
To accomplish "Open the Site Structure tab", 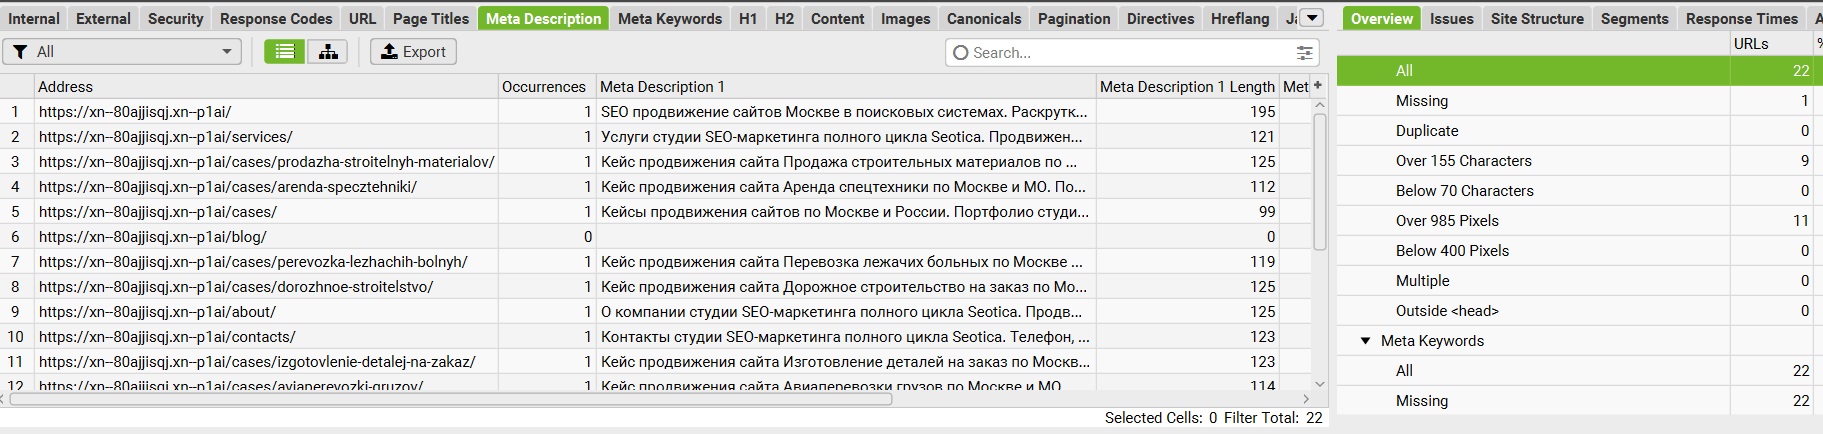I will (x=1536, y=18).
